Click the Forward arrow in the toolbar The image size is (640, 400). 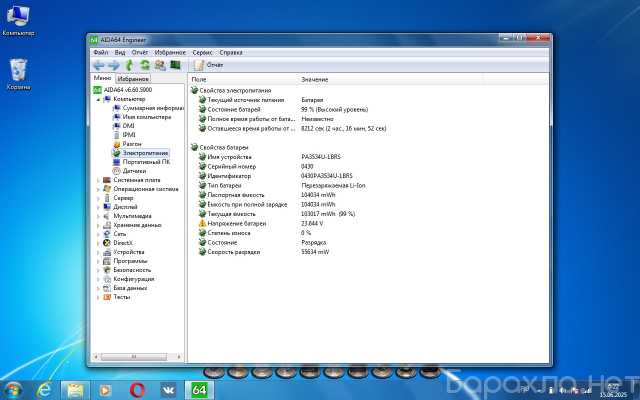[x=113, y=65]
